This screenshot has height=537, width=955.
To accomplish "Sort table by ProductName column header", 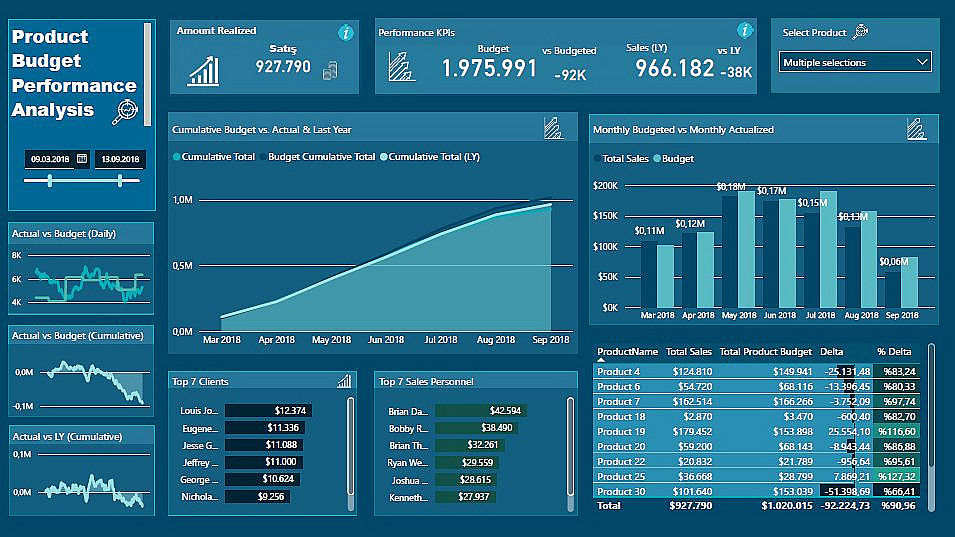I will [627, 351].
